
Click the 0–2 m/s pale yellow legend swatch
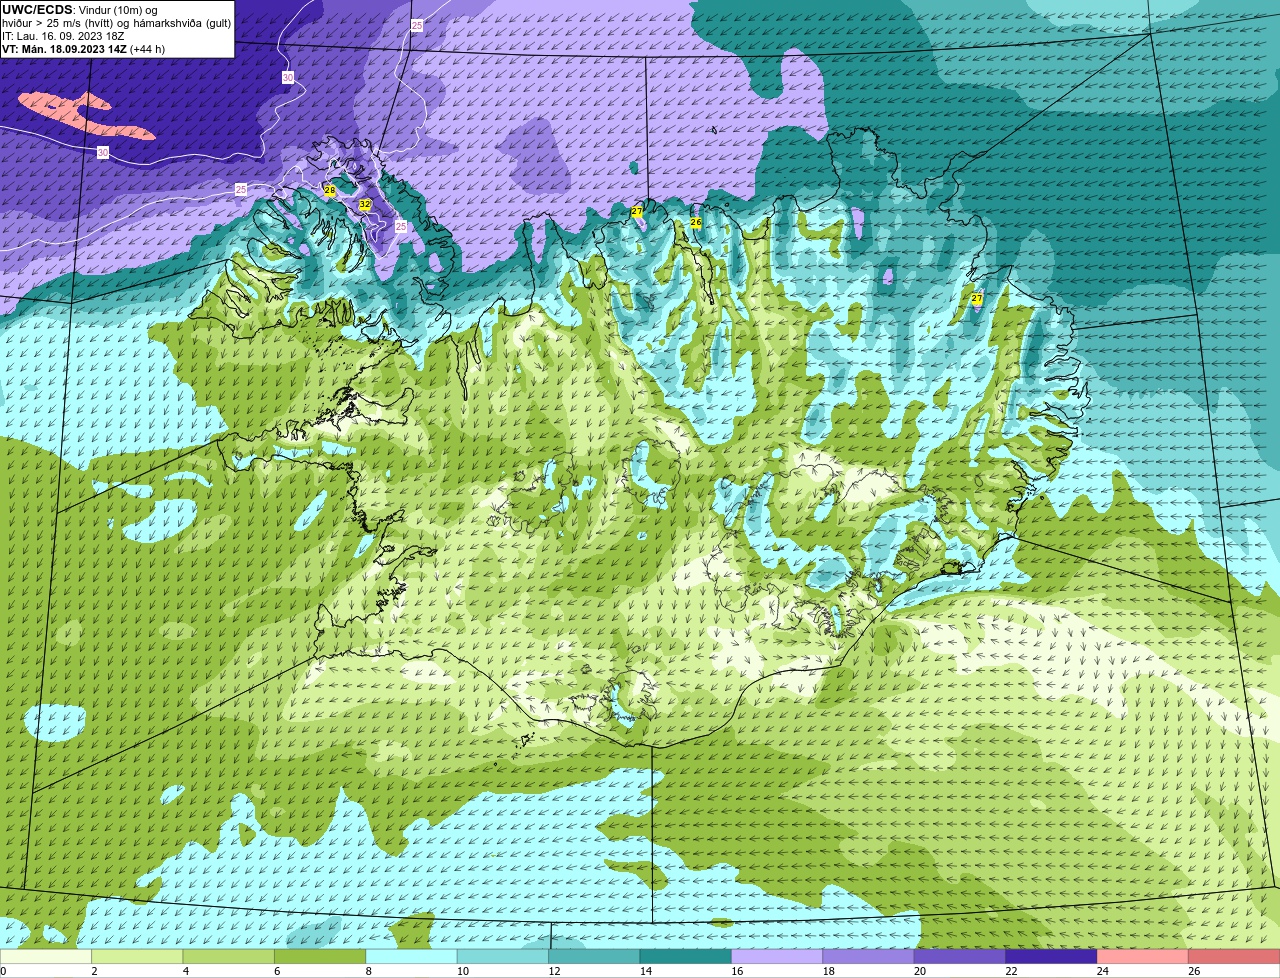(x=46, y=957)
